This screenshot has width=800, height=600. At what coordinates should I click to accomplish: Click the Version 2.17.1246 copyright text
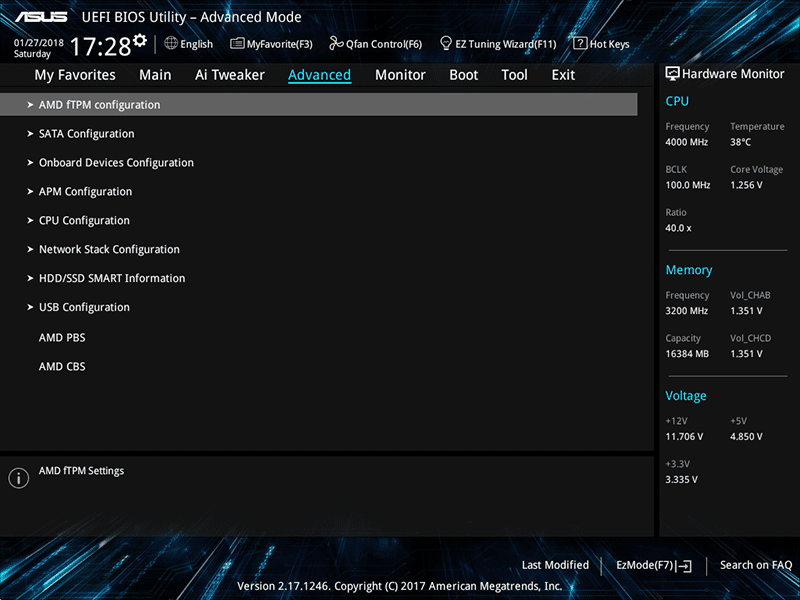(399, 586)
